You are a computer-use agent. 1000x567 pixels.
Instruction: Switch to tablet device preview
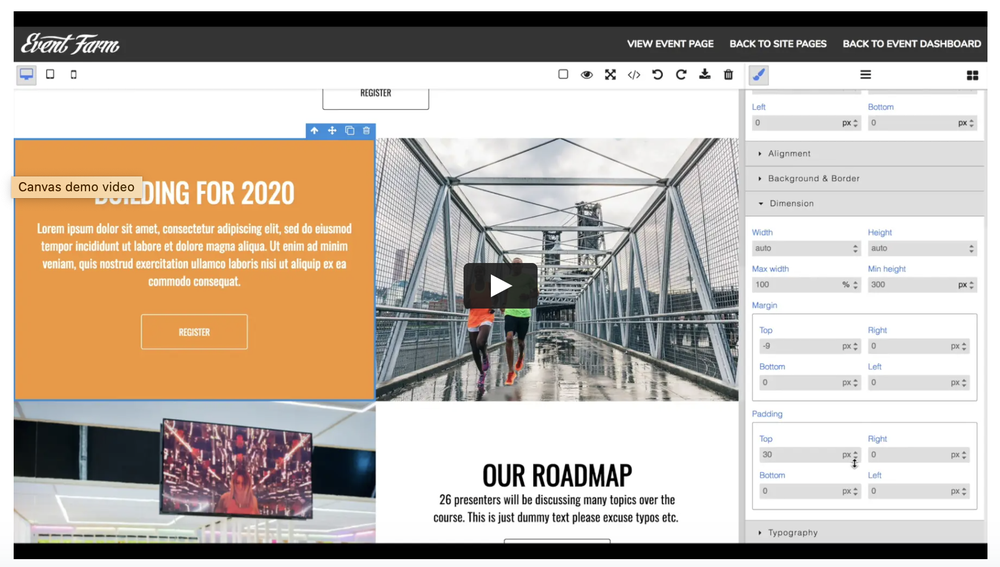point(50,75)
